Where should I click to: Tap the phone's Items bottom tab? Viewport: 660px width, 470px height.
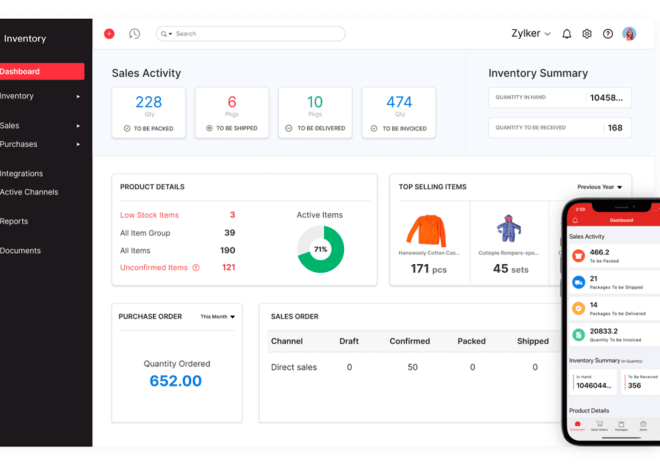(643, 426)
